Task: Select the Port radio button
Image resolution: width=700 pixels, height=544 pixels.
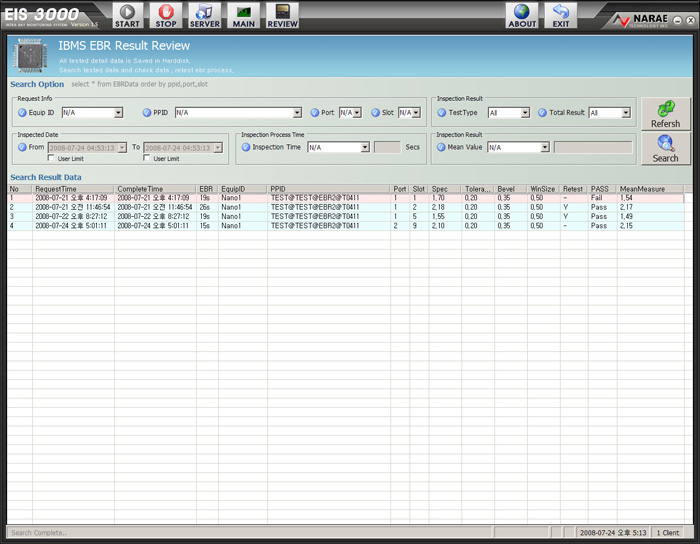Action: tap(315, 112)
